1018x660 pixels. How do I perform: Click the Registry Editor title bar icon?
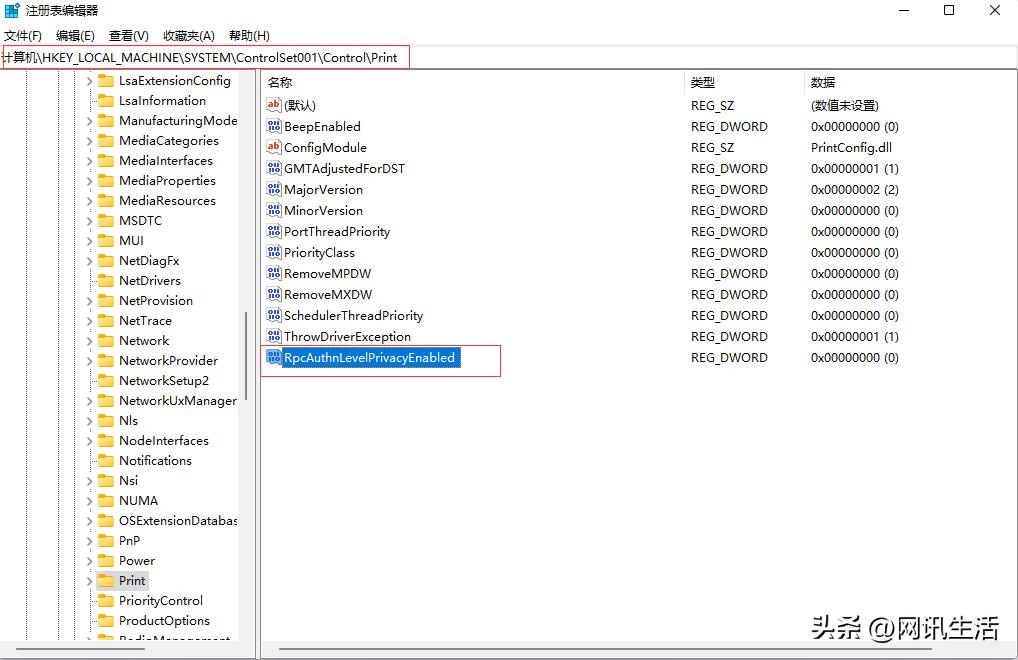tap(10, 10)
